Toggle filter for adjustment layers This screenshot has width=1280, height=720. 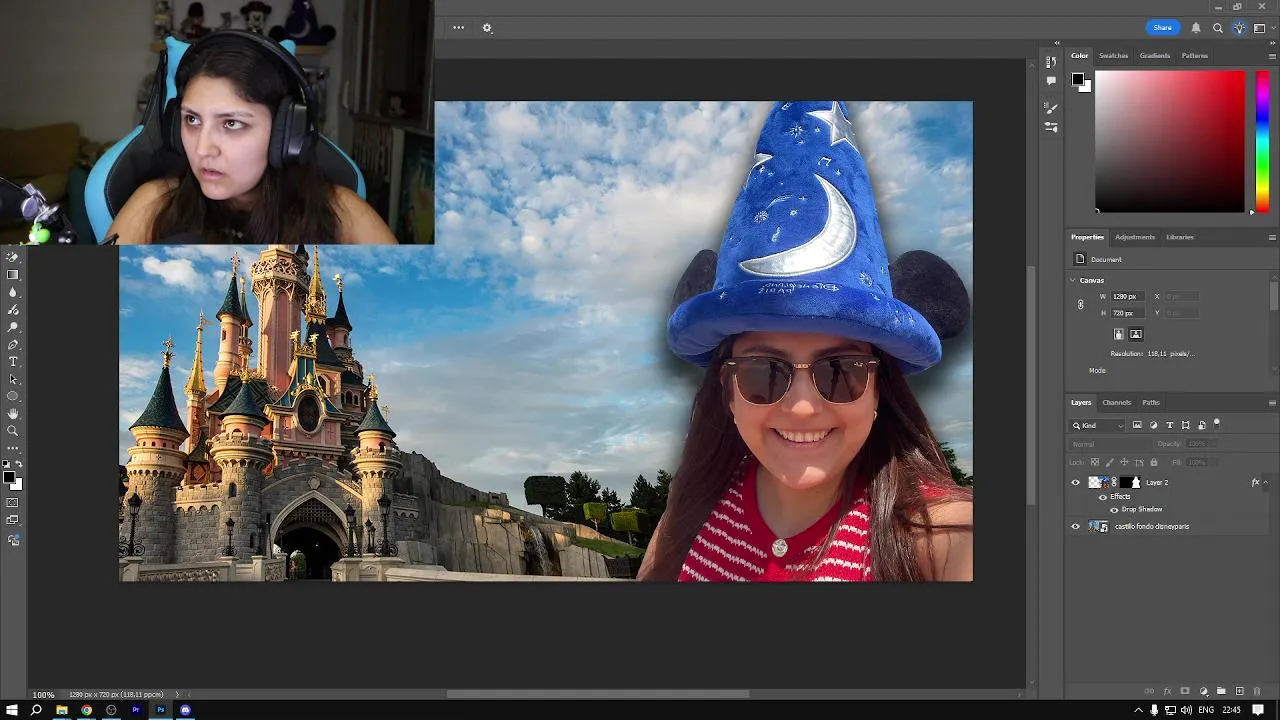(x=1153, y=425)
